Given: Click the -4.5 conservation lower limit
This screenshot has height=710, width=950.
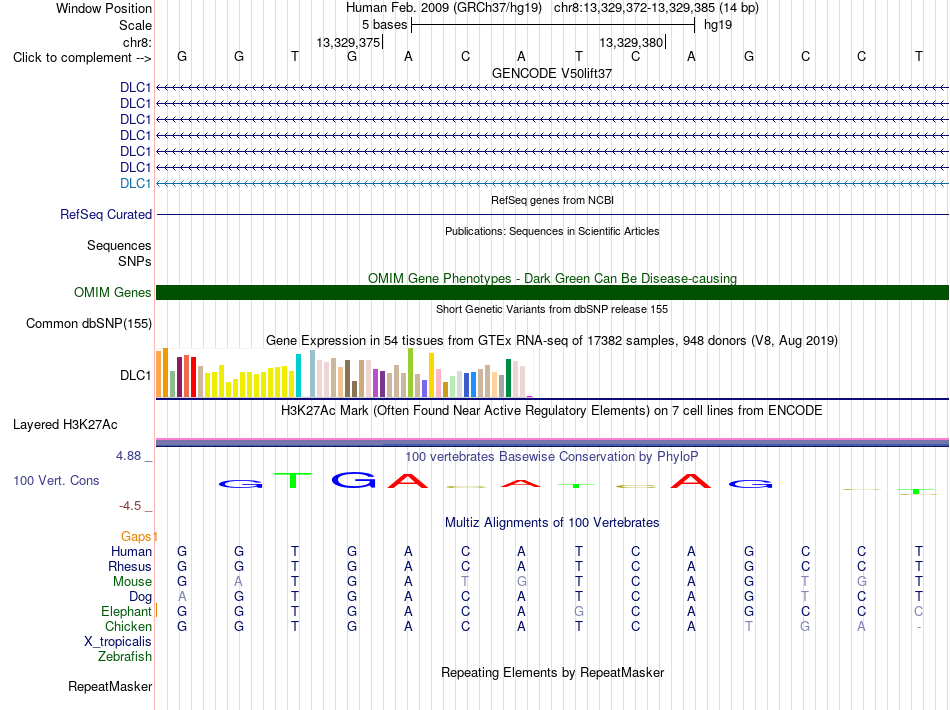Looking at the screenshot, I should coord(130,506).
